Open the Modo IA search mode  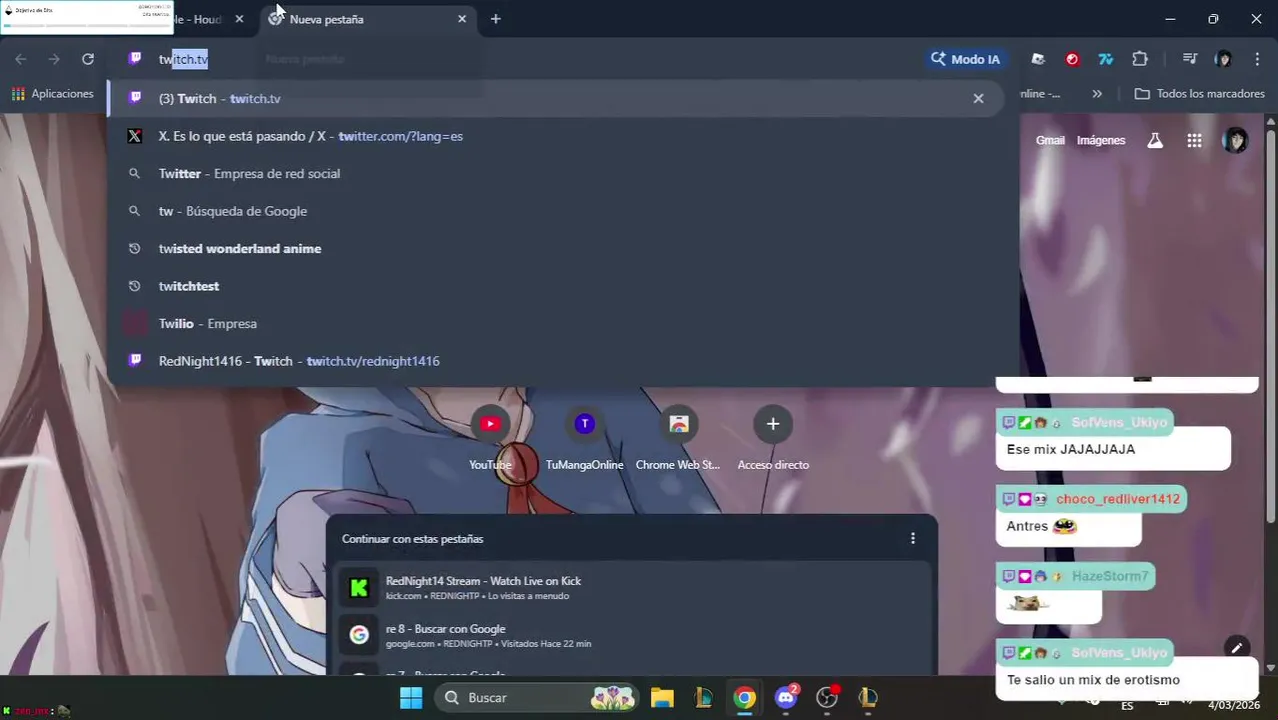[x=965, y=59]
